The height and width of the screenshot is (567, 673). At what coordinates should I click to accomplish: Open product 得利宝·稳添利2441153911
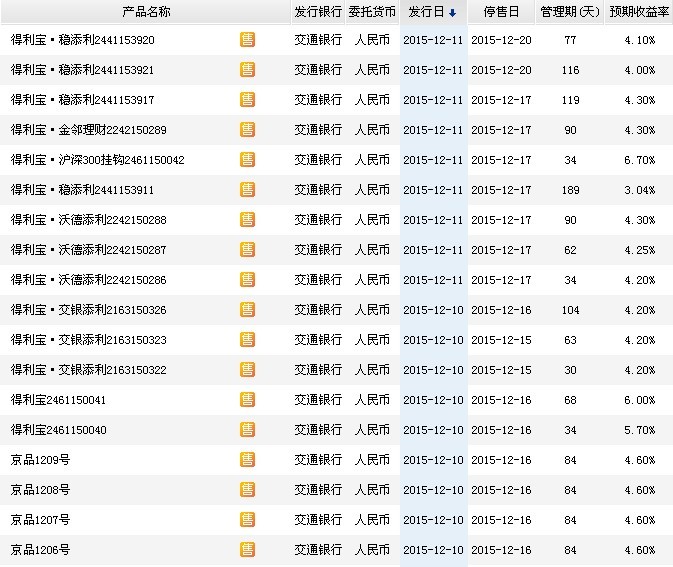click(82, 190)
